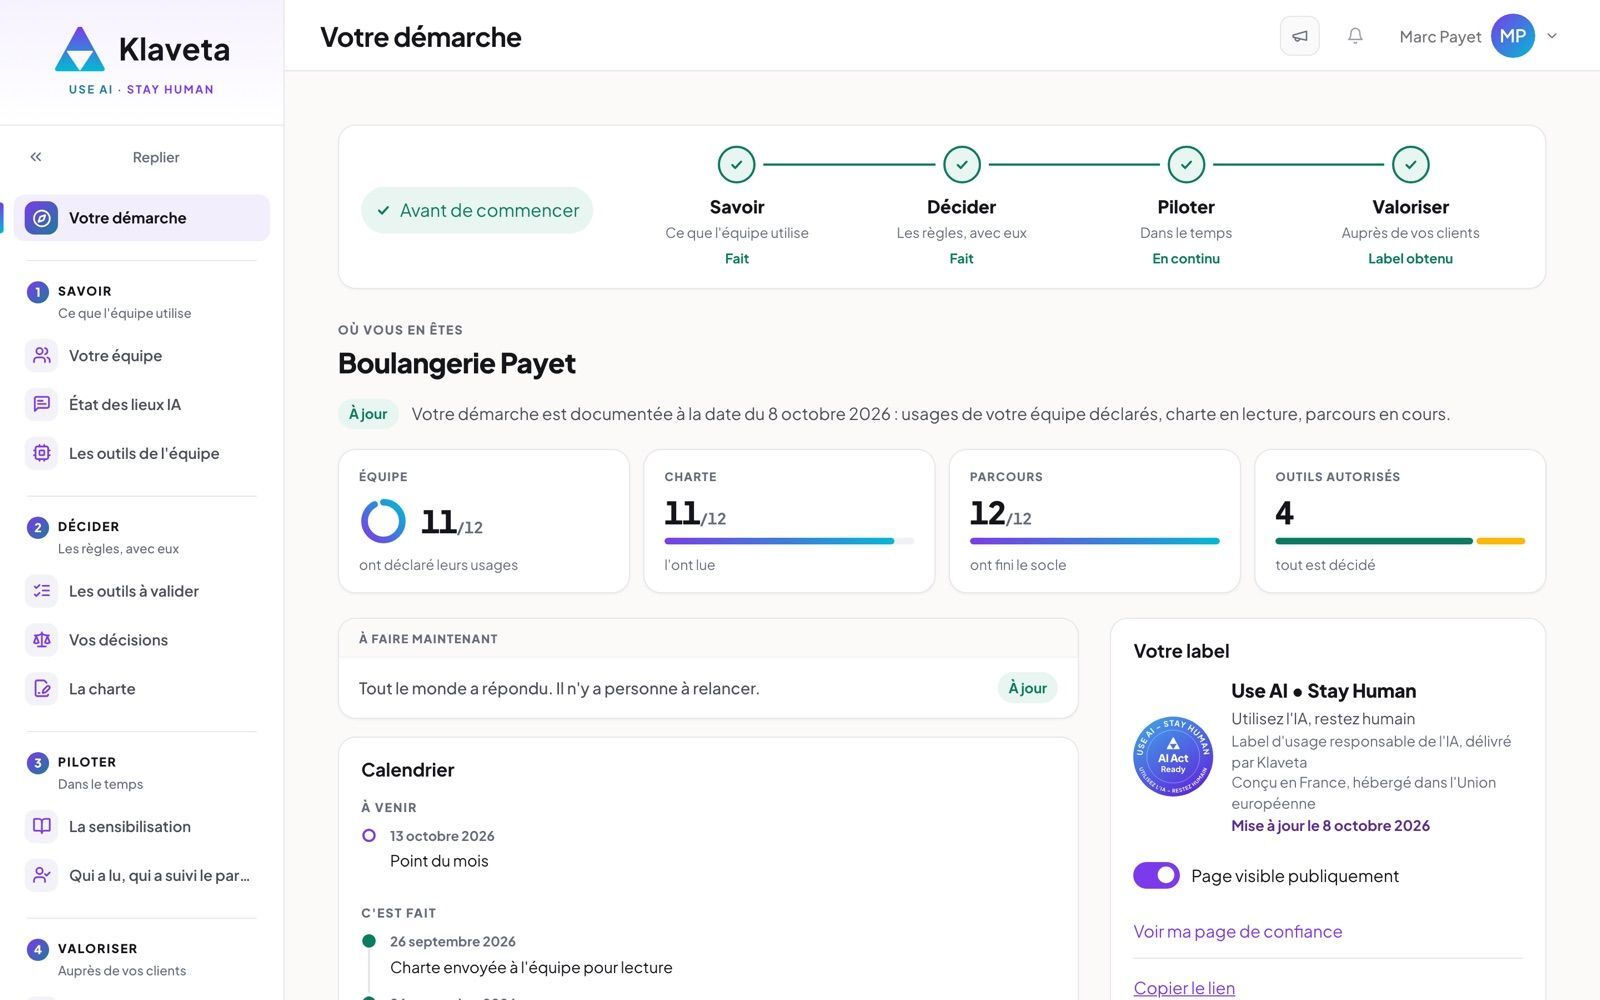Viewport: 1600px width, 1000px height.
Task: Toggle Page visible publiquement switch
Action: tap(1156, 875)
